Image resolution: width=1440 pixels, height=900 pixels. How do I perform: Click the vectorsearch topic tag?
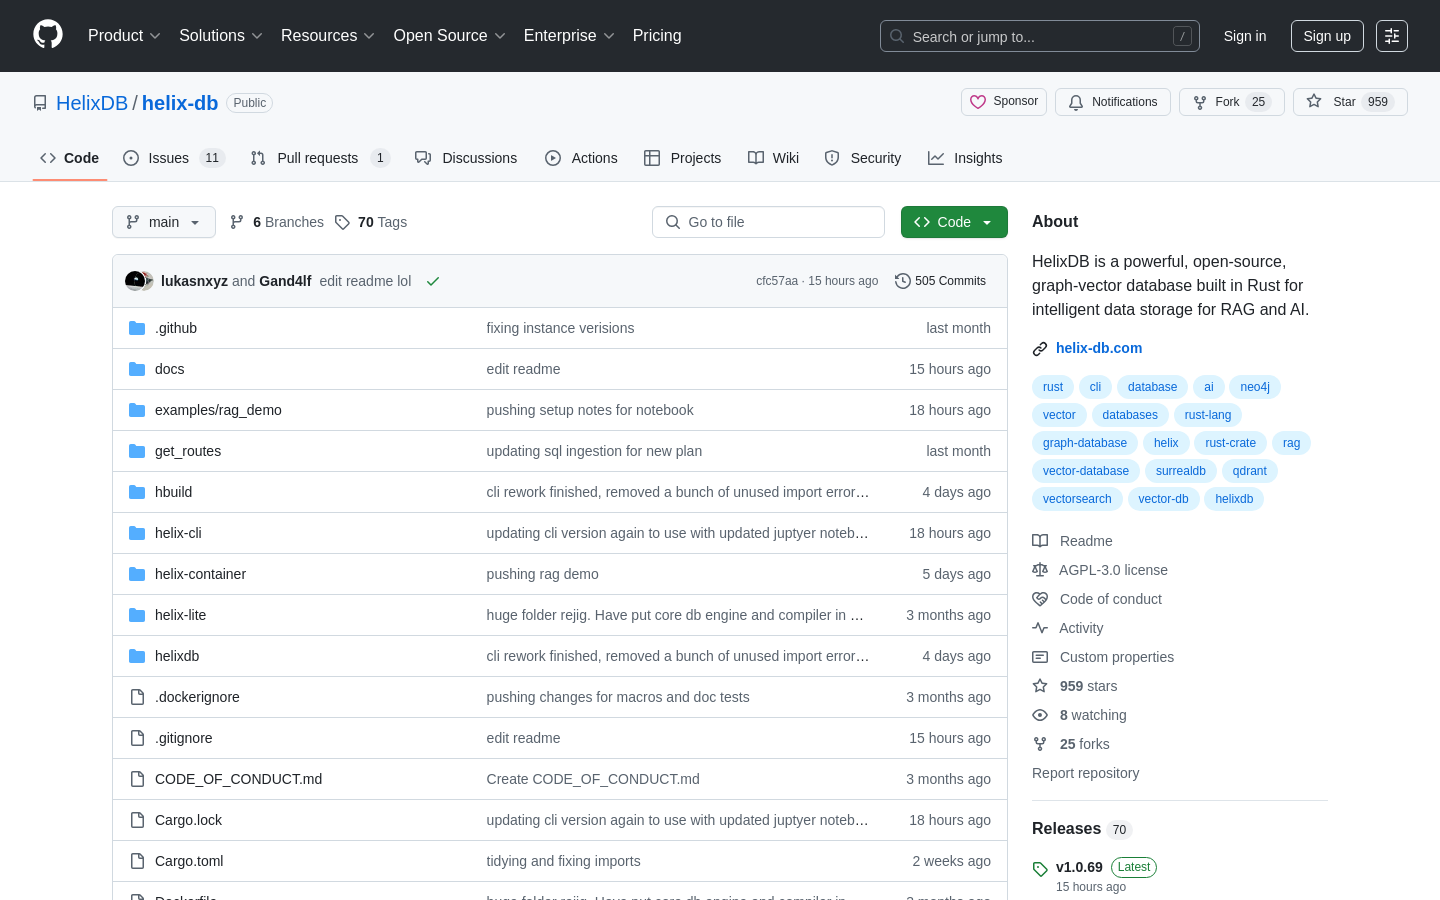(1077, 499)
